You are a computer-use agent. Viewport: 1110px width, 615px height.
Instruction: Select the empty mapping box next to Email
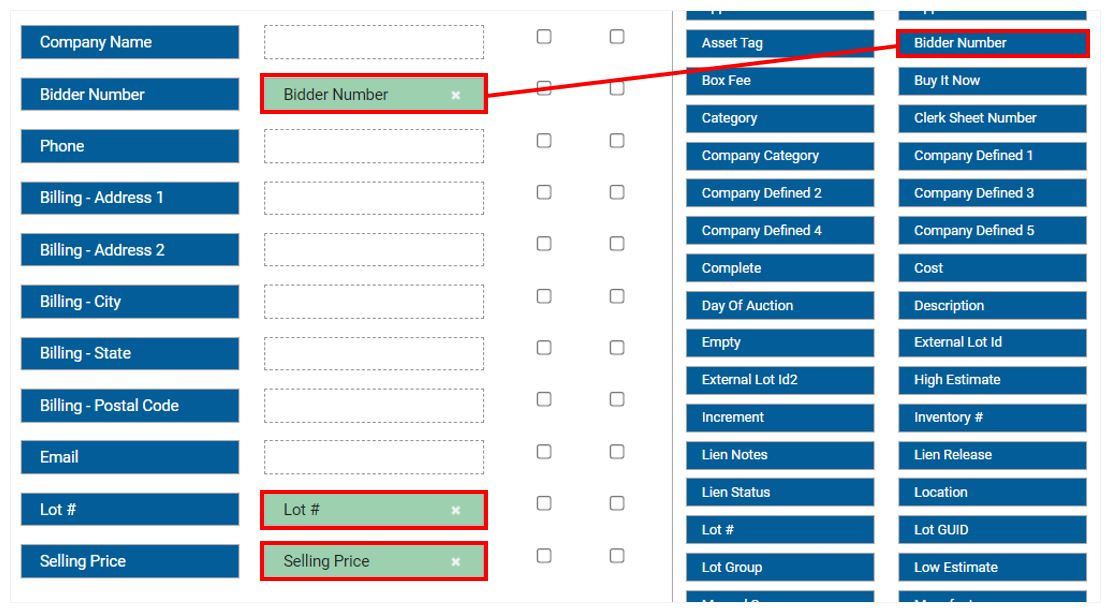tap(374, 457)
